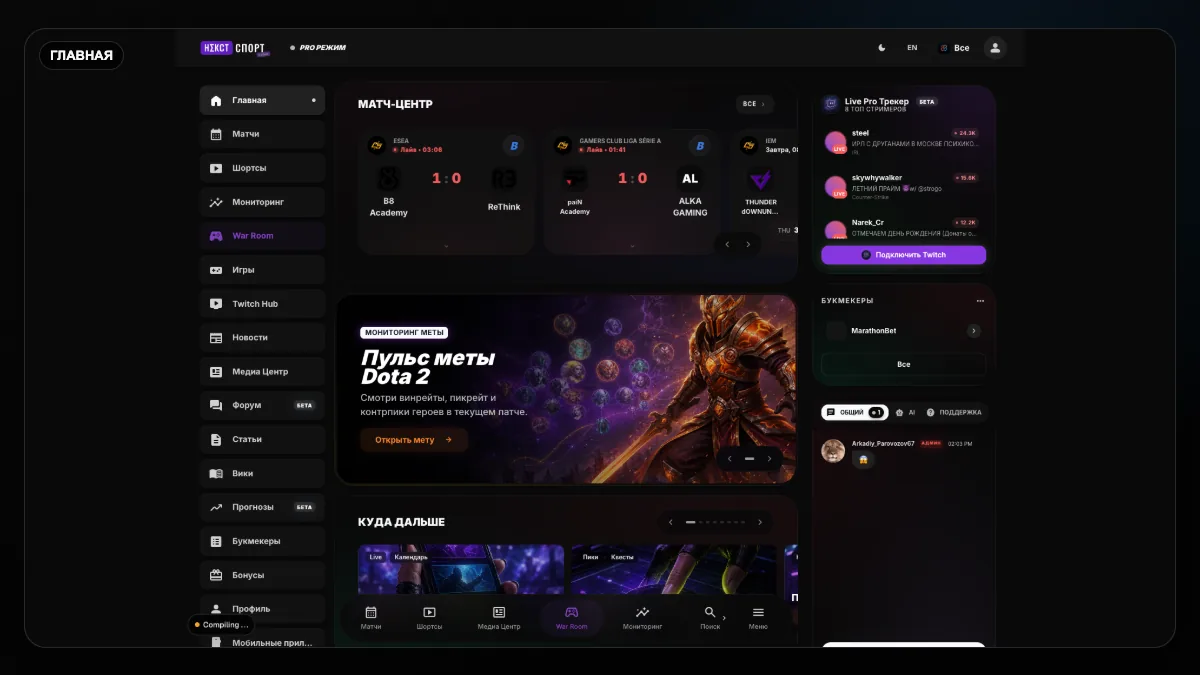1200x675 pixels.
Task: Show next matches with Матч-центр right arrow
Action: [748, 244]
